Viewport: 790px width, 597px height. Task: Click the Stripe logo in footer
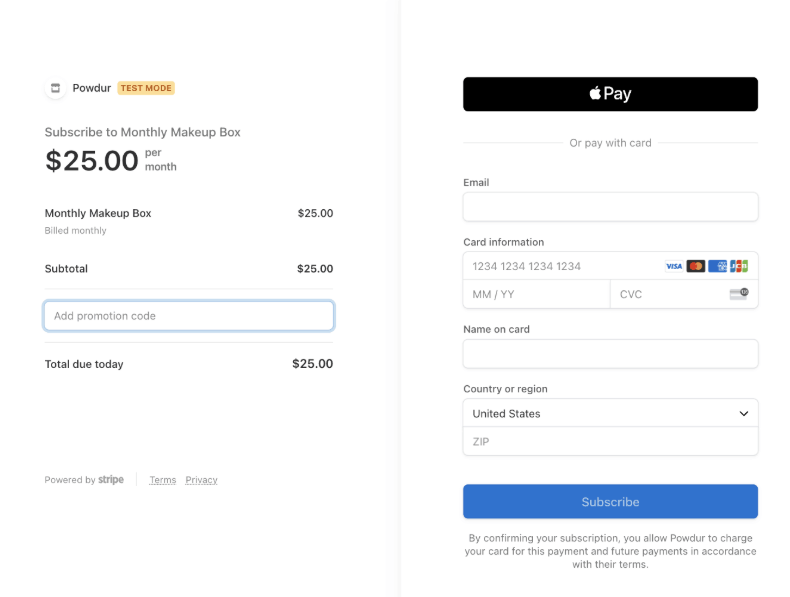tap(111, 480)
